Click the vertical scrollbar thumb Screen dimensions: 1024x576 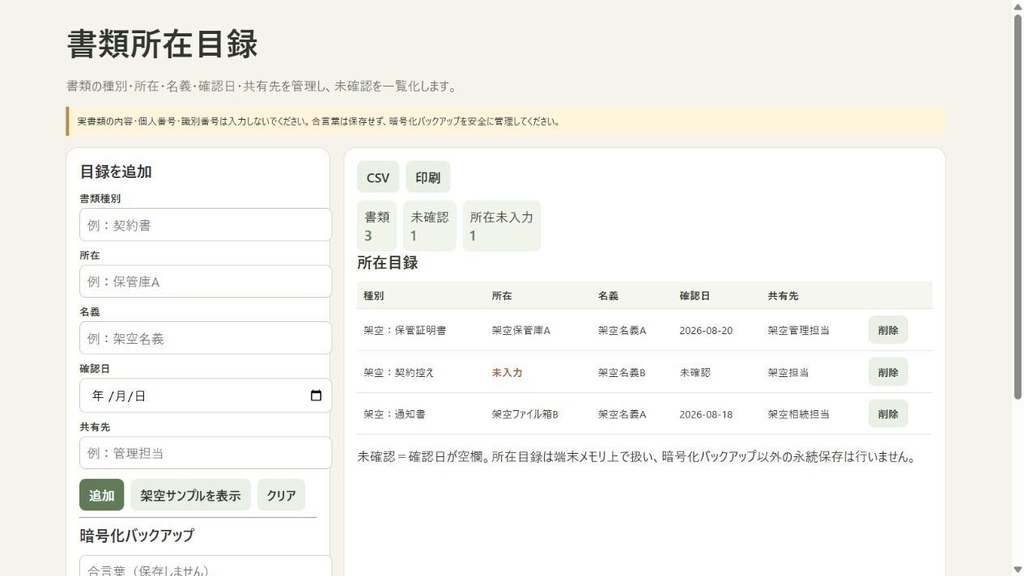(x=1017, y=206)
